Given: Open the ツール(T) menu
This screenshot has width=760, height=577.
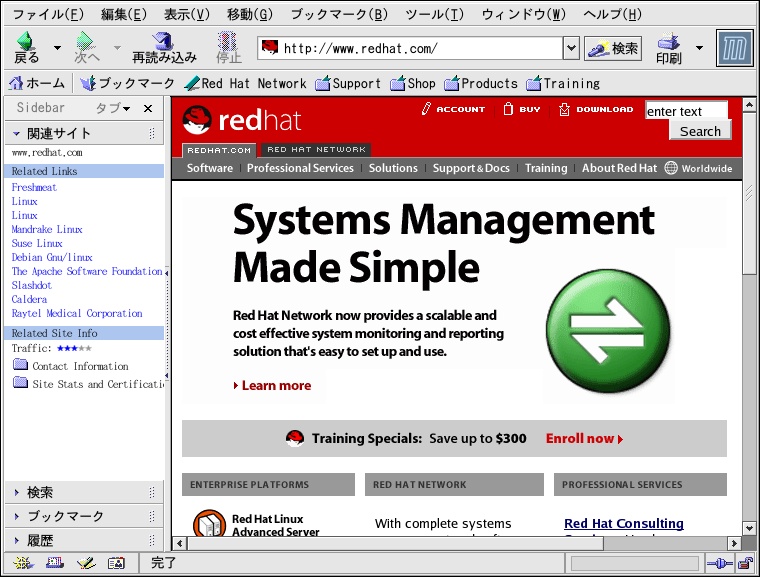Looking at the screenshot, I should click(434, 14).
